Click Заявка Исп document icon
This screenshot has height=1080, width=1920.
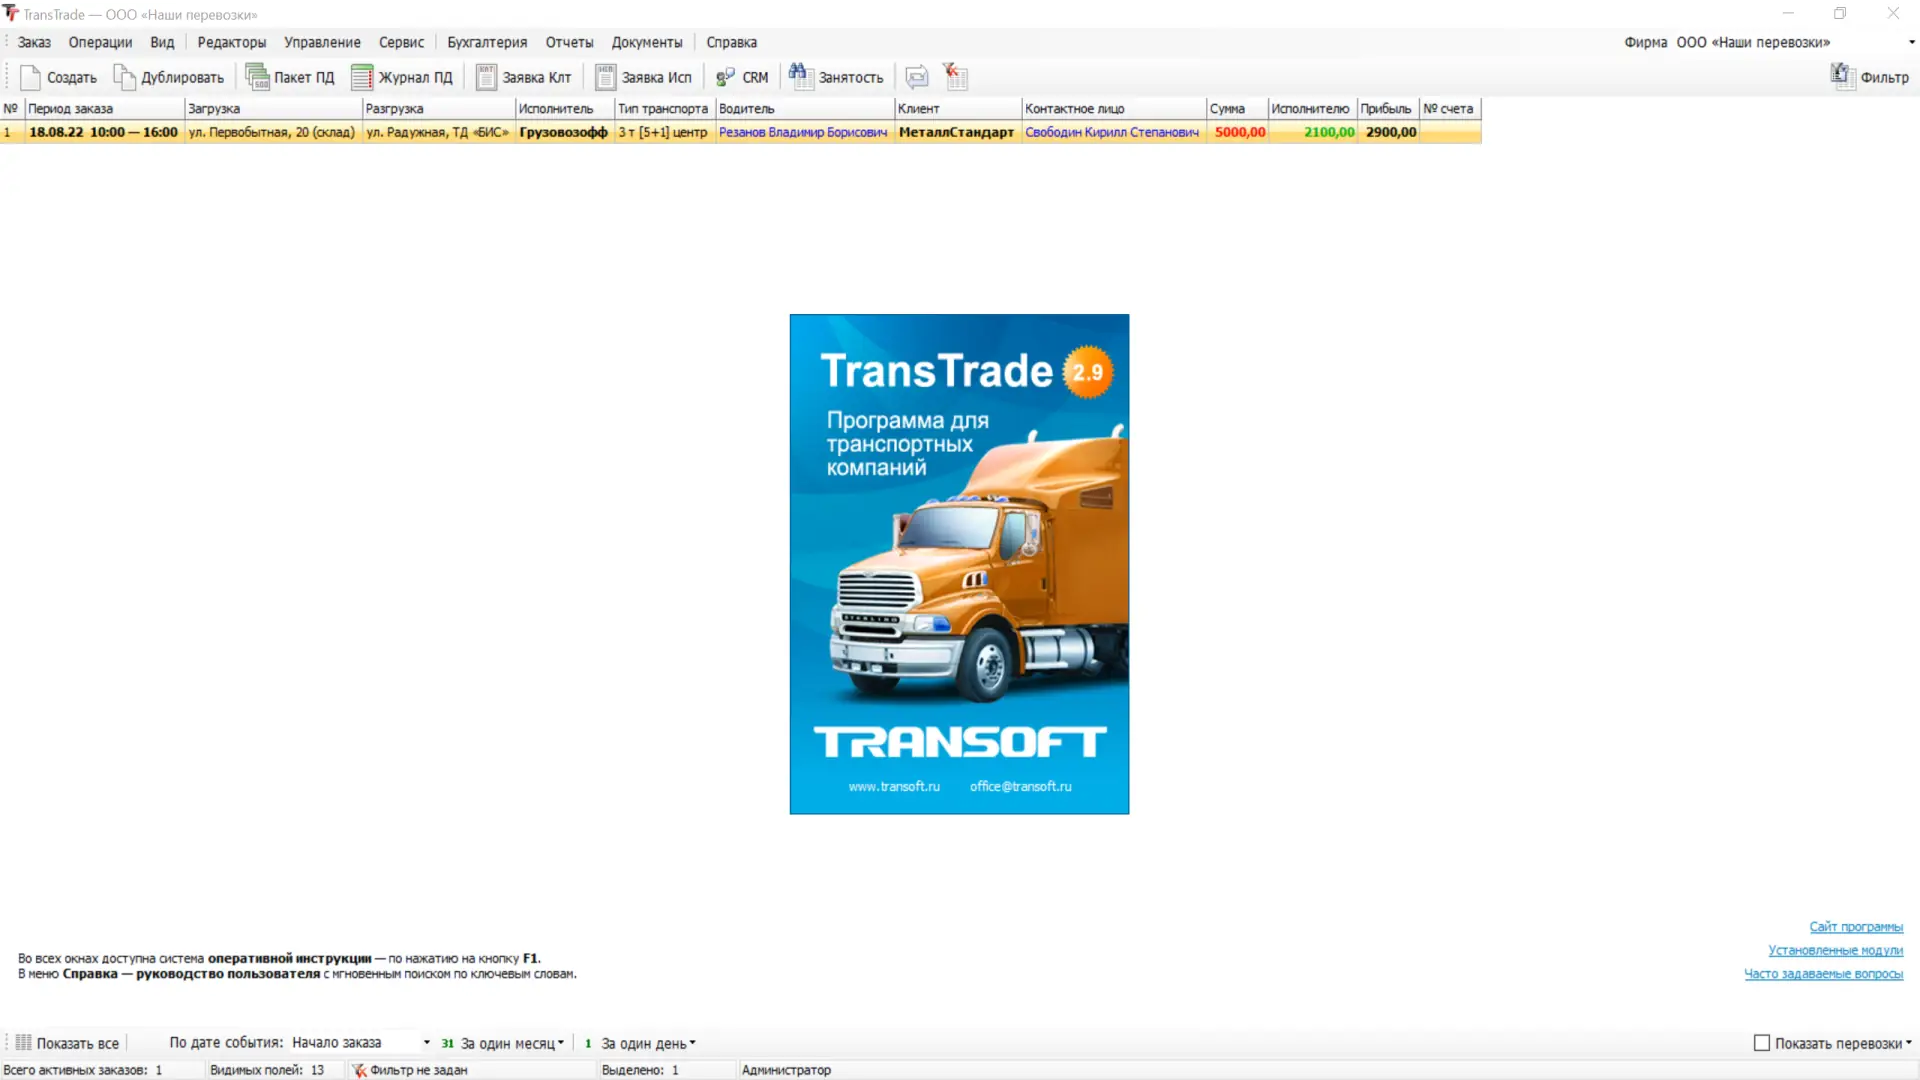pyautogui.click(x=605, y=77)
